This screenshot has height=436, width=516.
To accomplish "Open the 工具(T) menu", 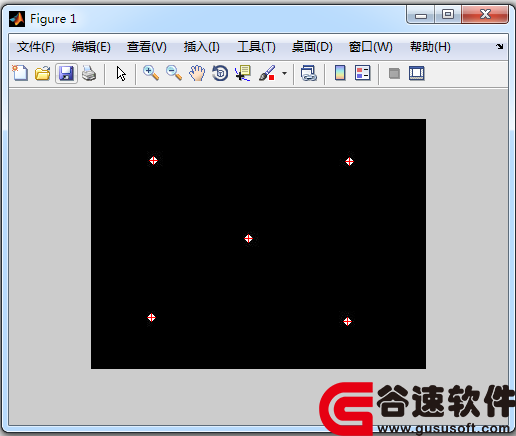I will pos(256,47).
